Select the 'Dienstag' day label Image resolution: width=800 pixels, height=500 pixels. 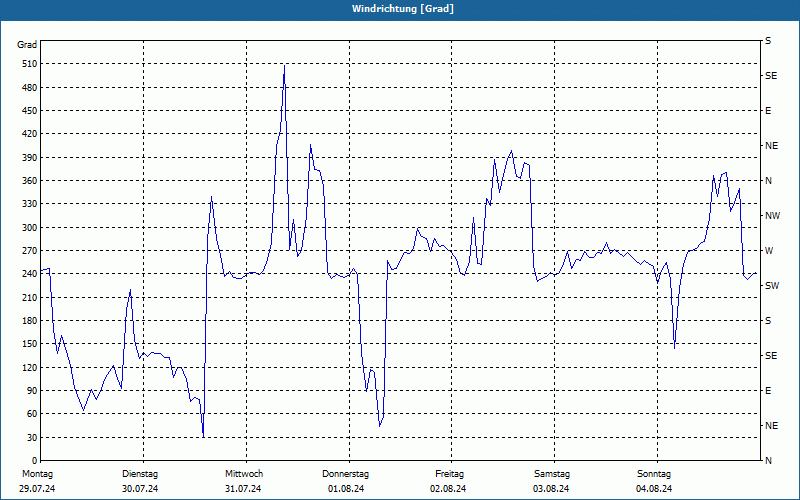pos(140,474)
